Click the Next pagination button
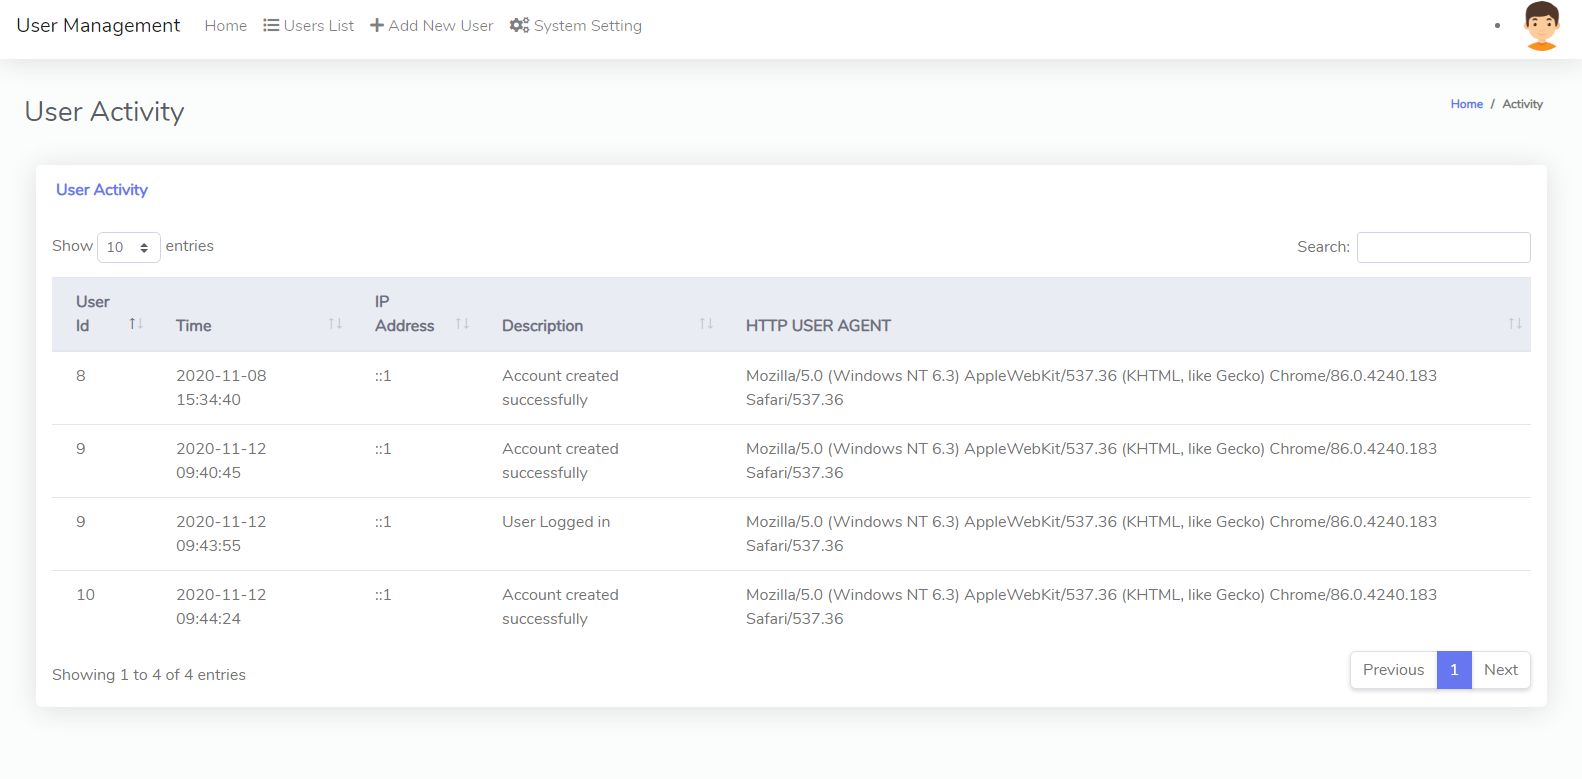This screenshot has width=1582, height=779. point(1500,670)
